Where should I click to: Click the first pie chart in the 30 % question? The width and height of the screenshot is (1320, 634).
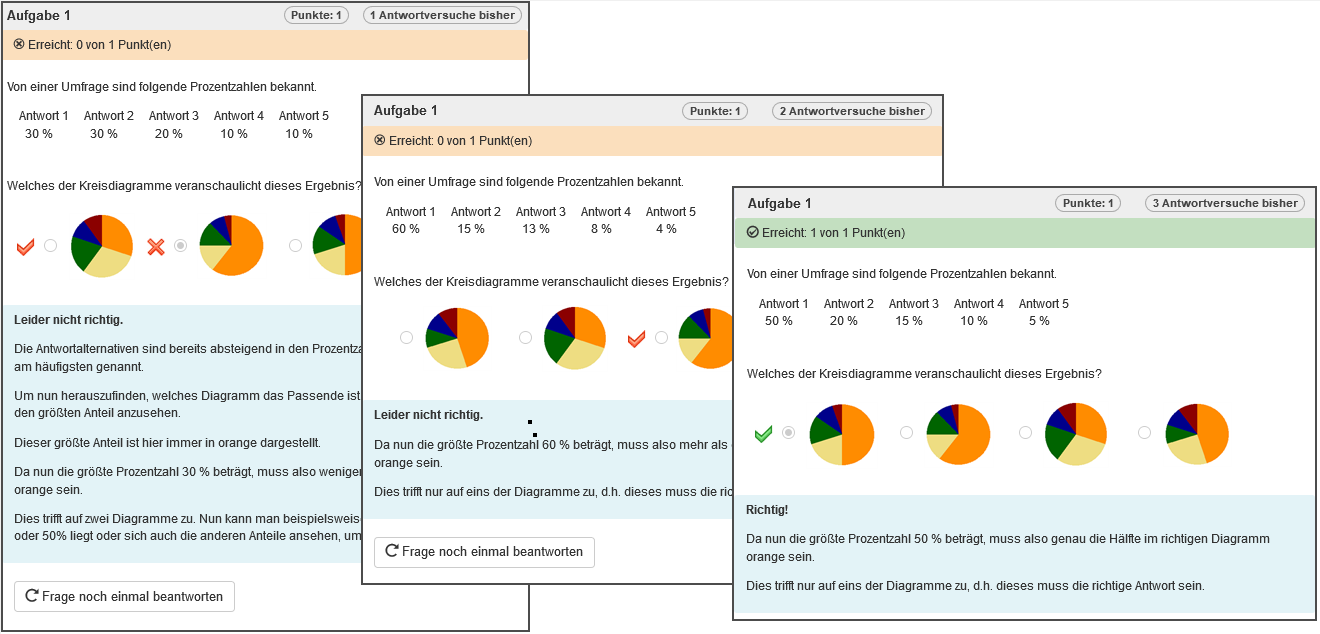pyautogui.click(x=102, y=246)
